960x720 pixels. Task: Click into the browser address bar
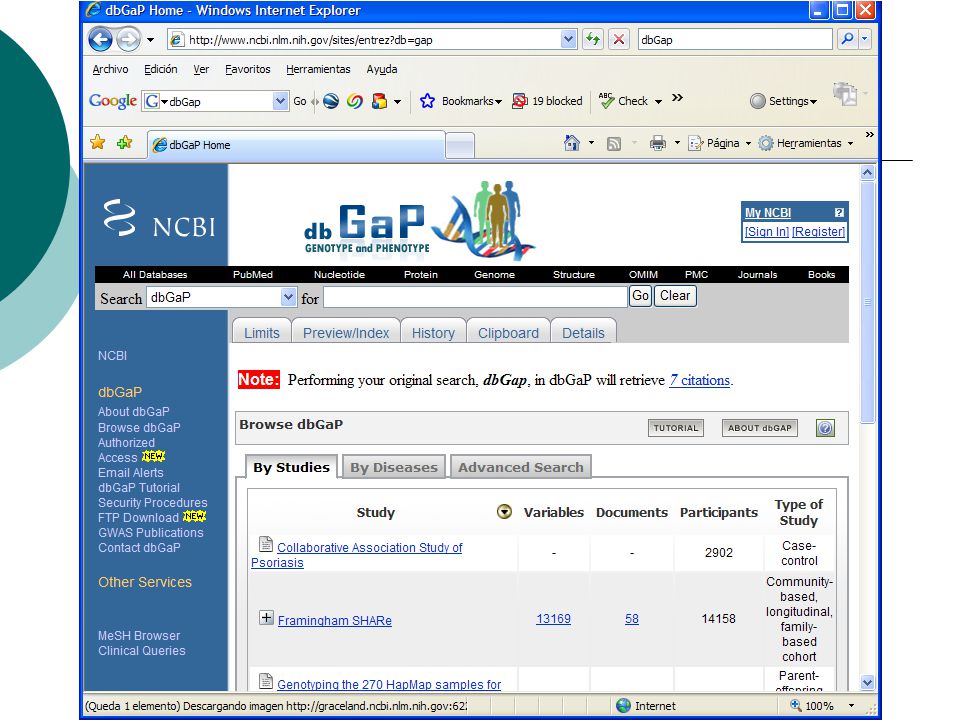372,40
